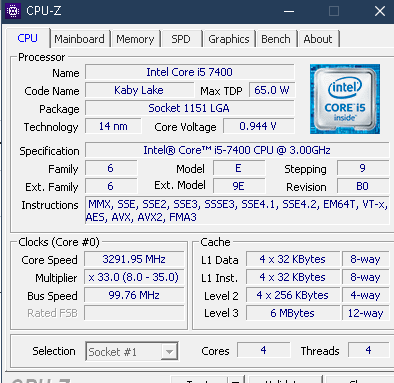Click the Level 3 size 6 MBytes
The height and width of the screenshot is (383, 394).
[293, 313]
